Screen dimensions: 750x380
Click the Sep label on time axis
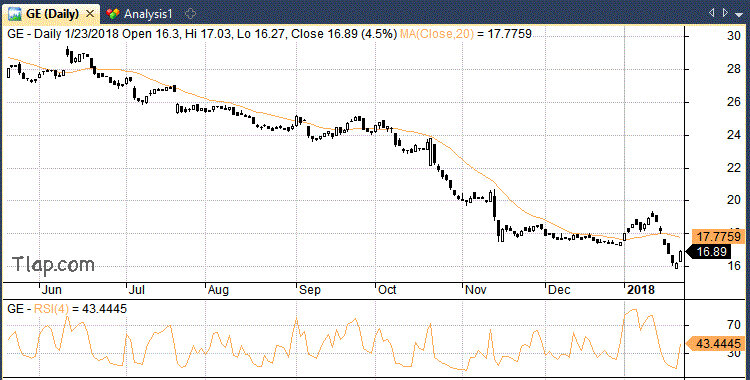(x=309, y=290)
